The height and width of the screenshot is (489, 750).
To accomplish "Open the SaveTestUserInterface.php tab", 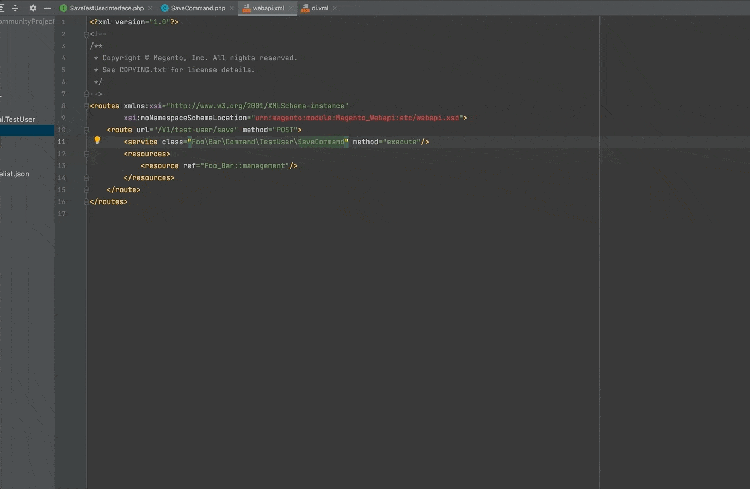I will point(105,7).
